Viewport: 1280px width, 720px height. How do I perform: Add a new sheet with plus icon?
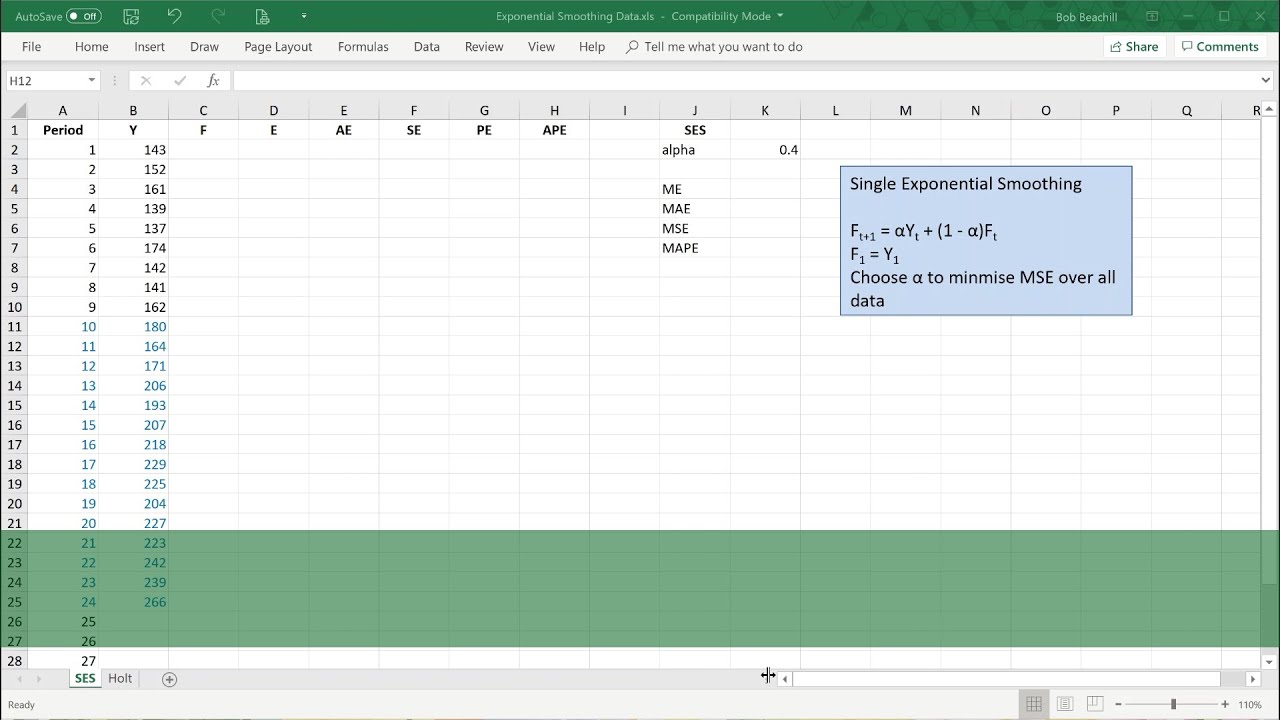(169, 679)
